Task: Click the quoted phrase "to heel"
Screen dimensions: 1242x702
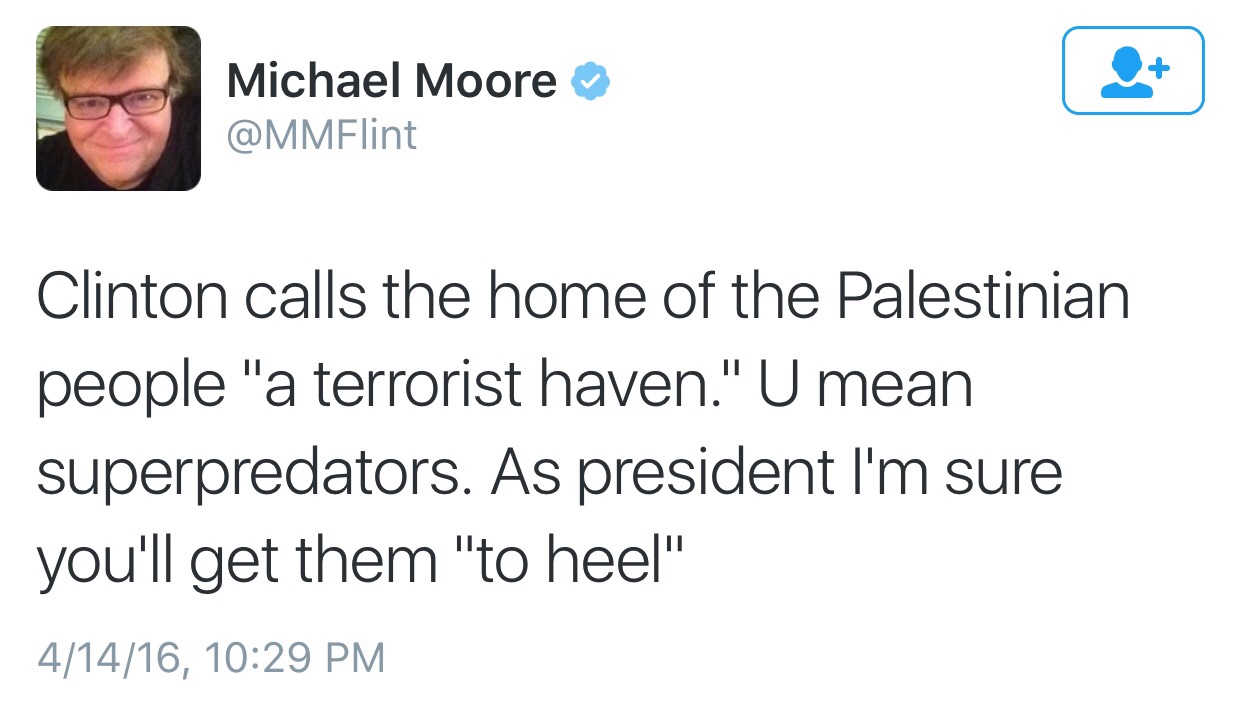Action: click(573, 557)
